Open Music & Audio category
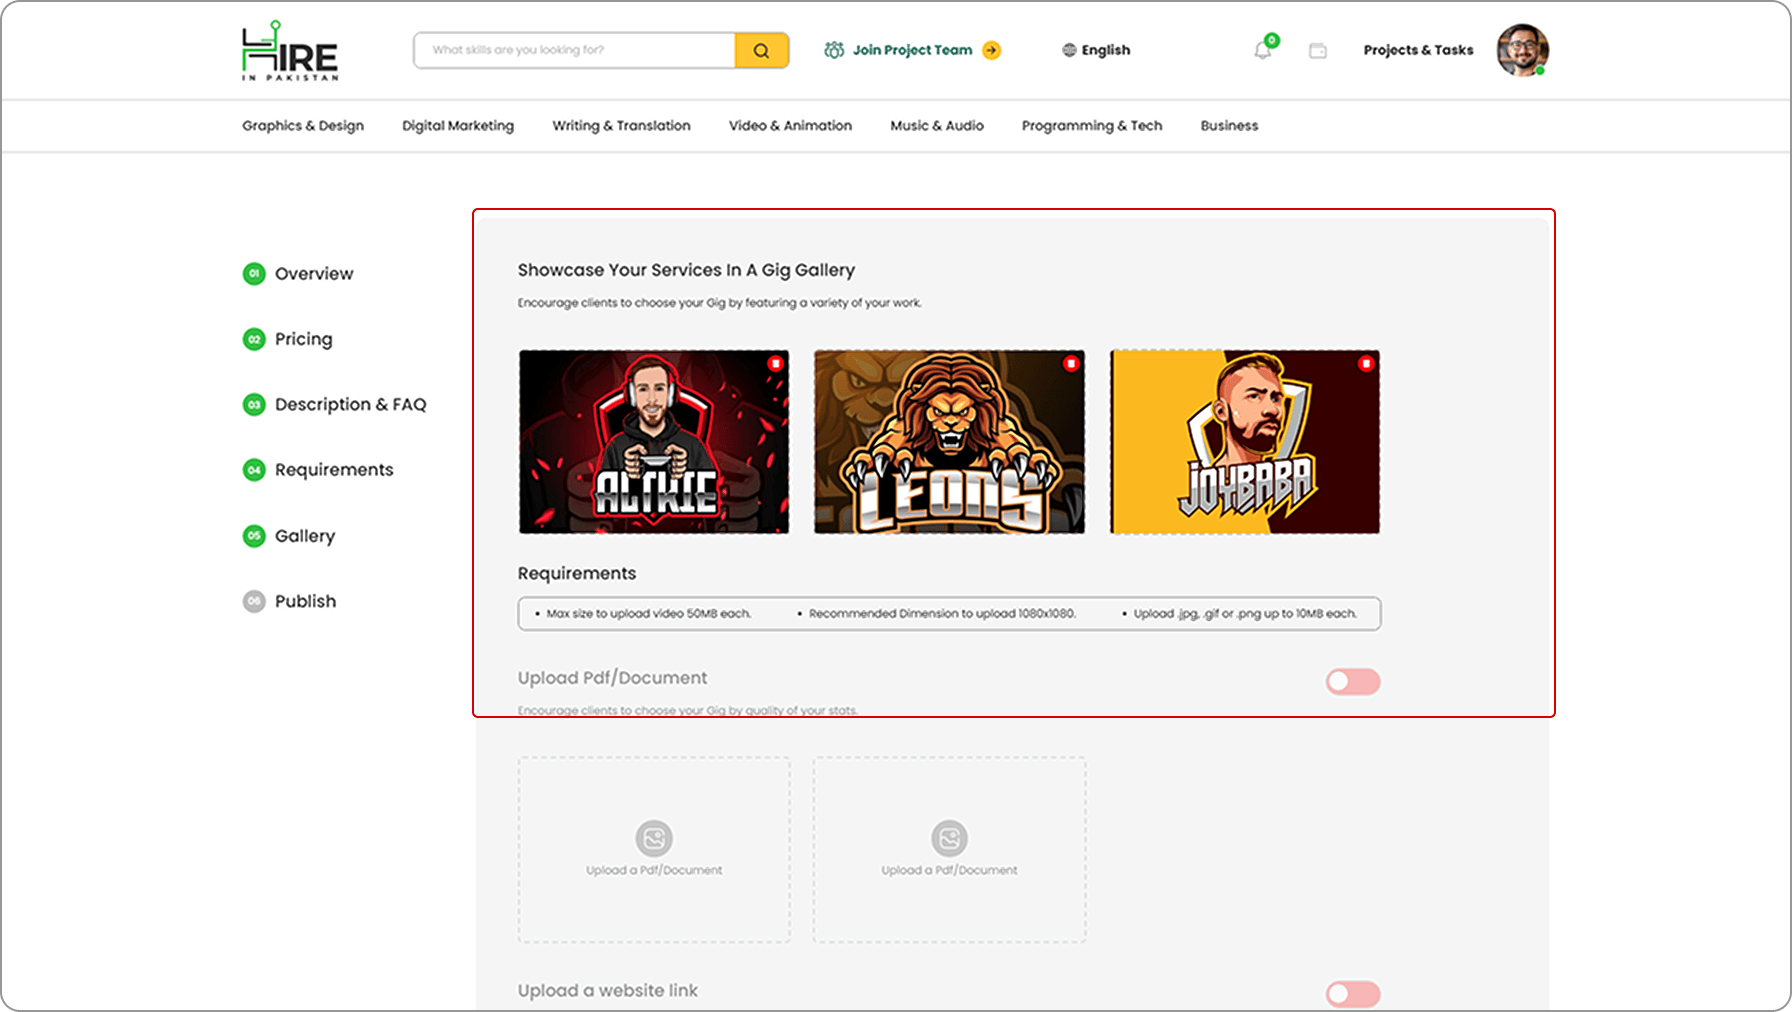The width and height of the screenshot is (1792, 1012). pyautogui.click(x=937, y=126)
